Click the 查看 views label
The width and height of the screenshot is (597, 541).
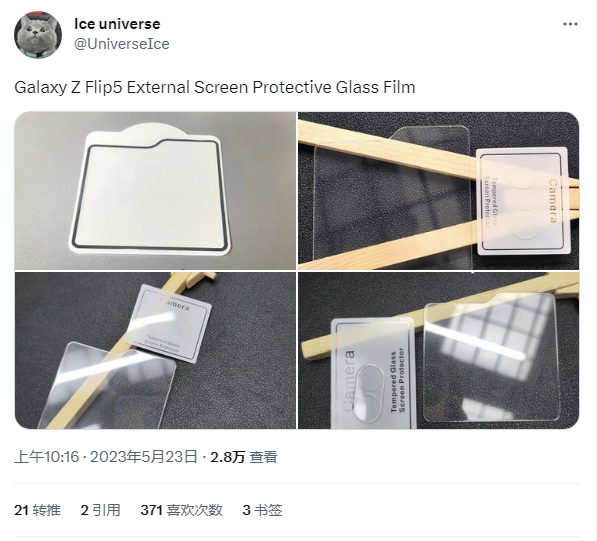[x=263, y=457]
